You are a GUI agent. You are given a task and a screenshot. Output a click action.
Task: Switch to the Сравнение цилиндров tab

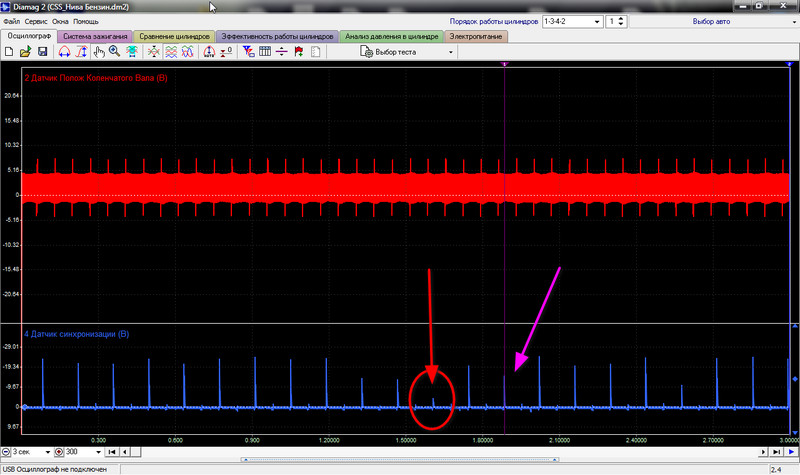[174, 36]
